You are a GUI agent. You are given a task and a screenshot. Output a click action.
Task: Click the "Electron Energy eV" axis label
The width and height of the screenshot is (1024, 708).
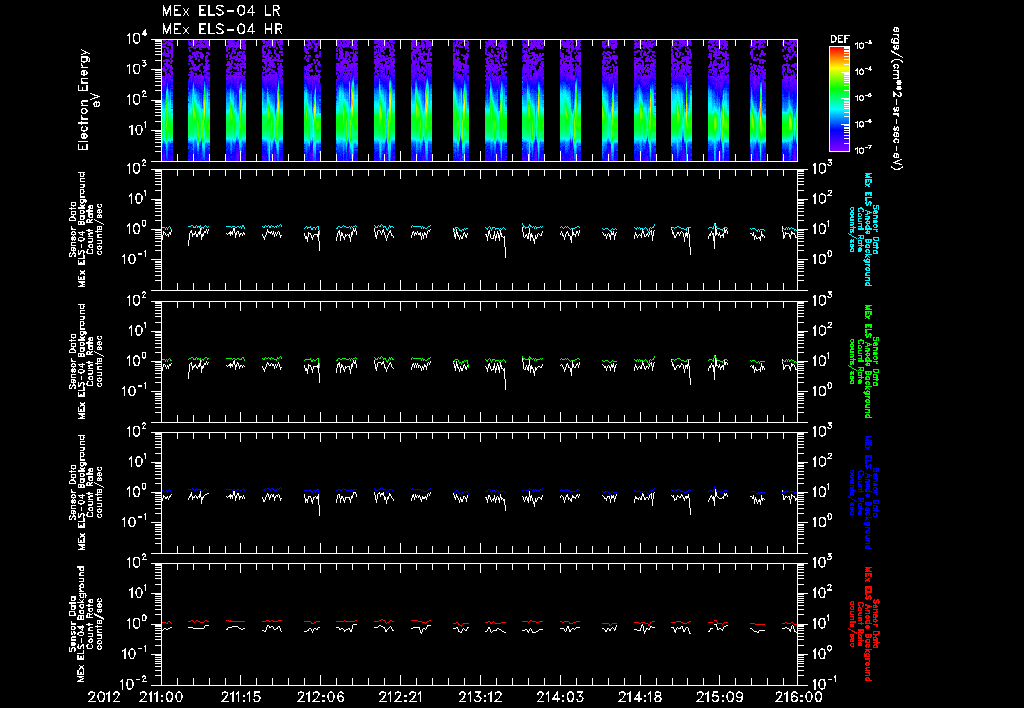[88, 100]
